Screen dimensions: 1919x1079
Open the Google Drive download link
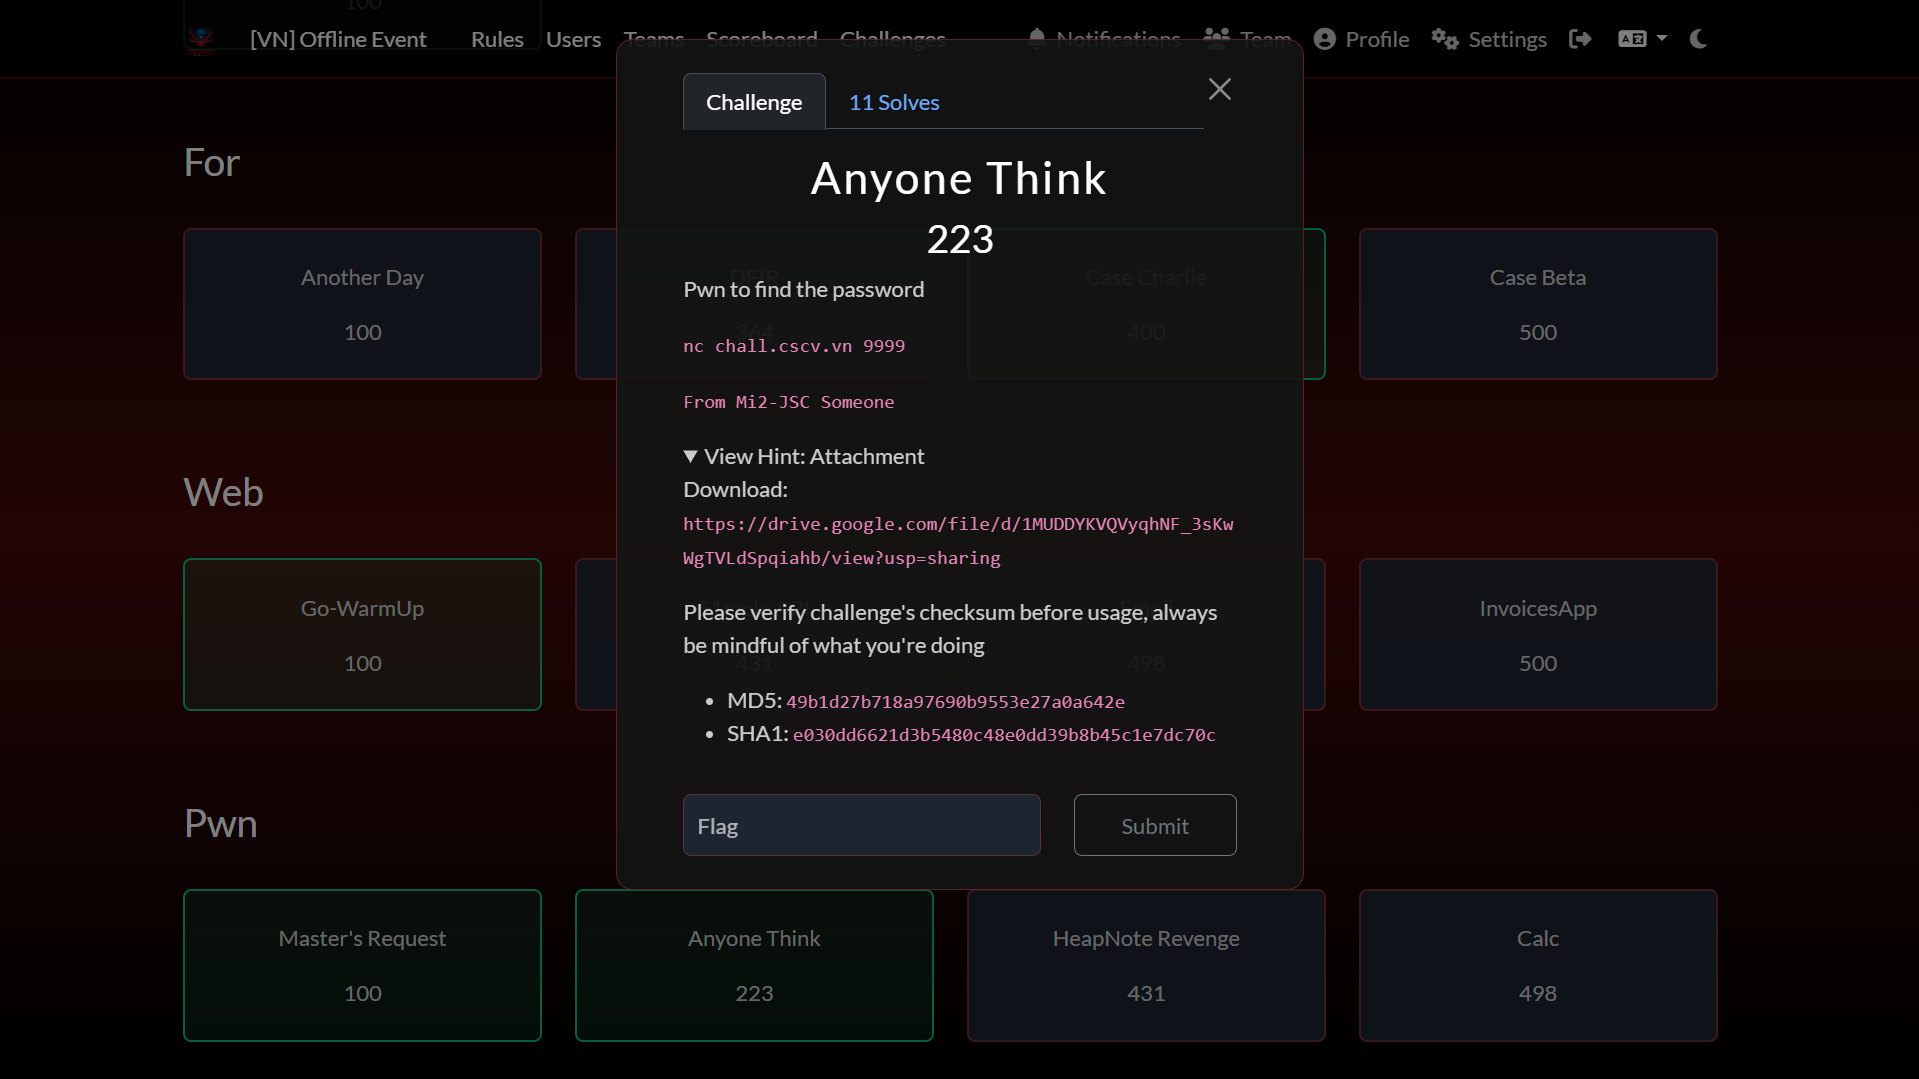coord(957,540)
